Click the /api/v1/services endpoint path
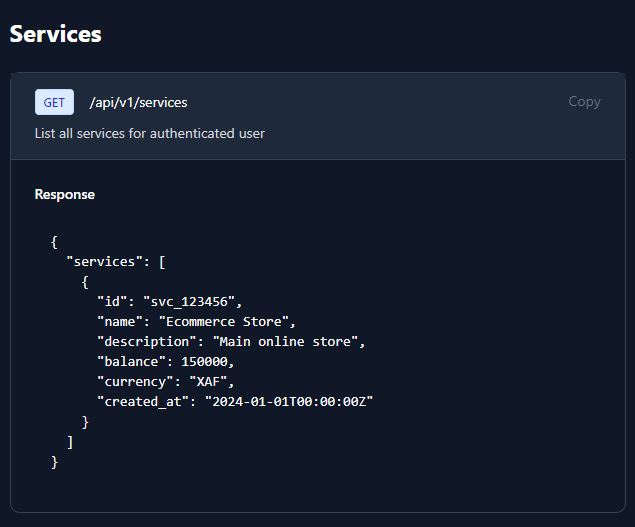 point(138,102)
